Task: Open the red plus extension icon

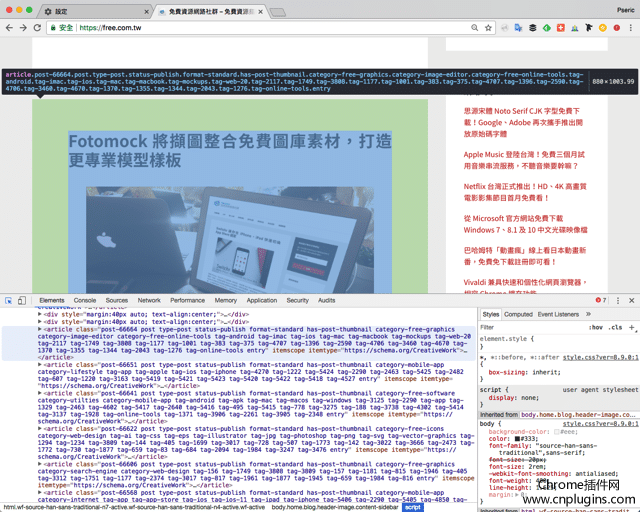Action: point(561,27)
